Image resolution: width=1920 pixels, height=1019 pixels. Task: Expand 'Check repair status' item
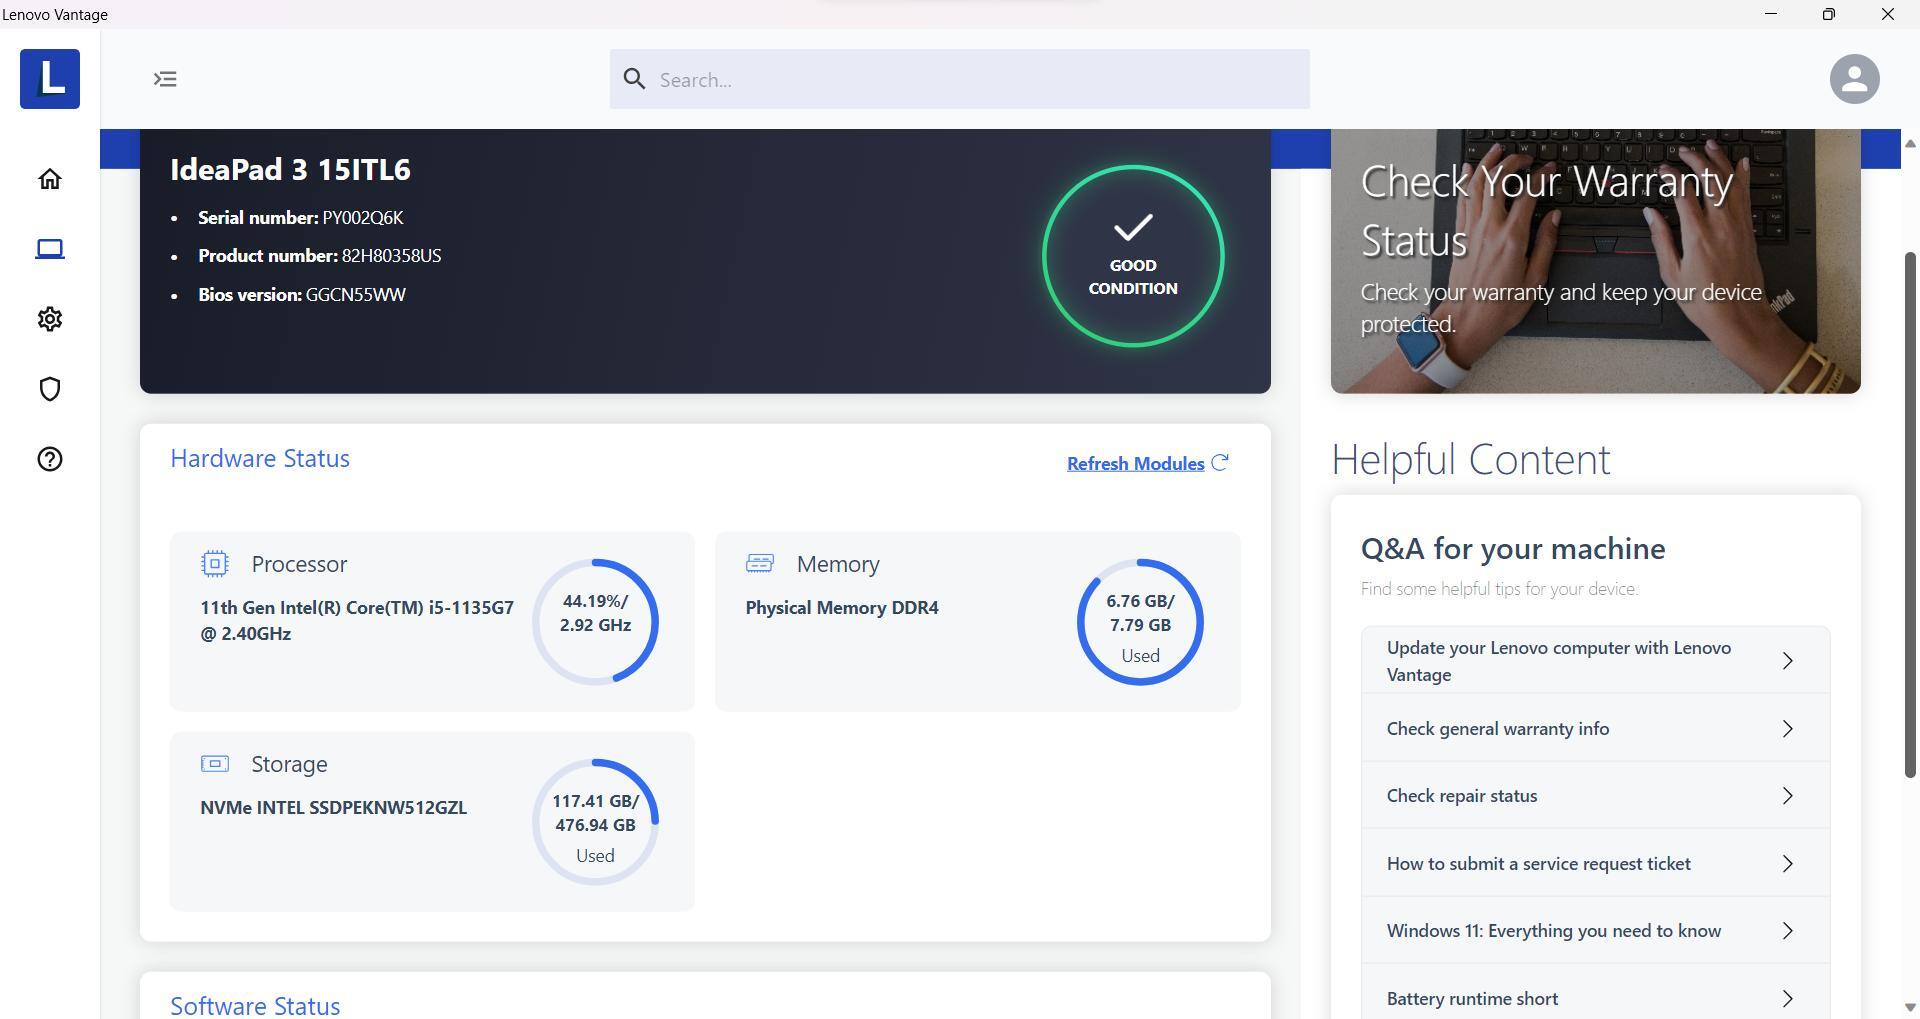(1594, 796)
